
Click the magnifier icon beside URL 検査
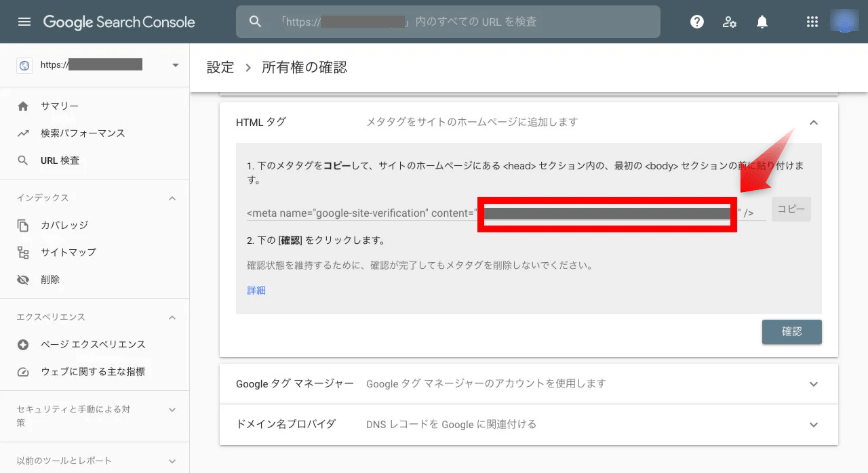[x=23, y=161]
